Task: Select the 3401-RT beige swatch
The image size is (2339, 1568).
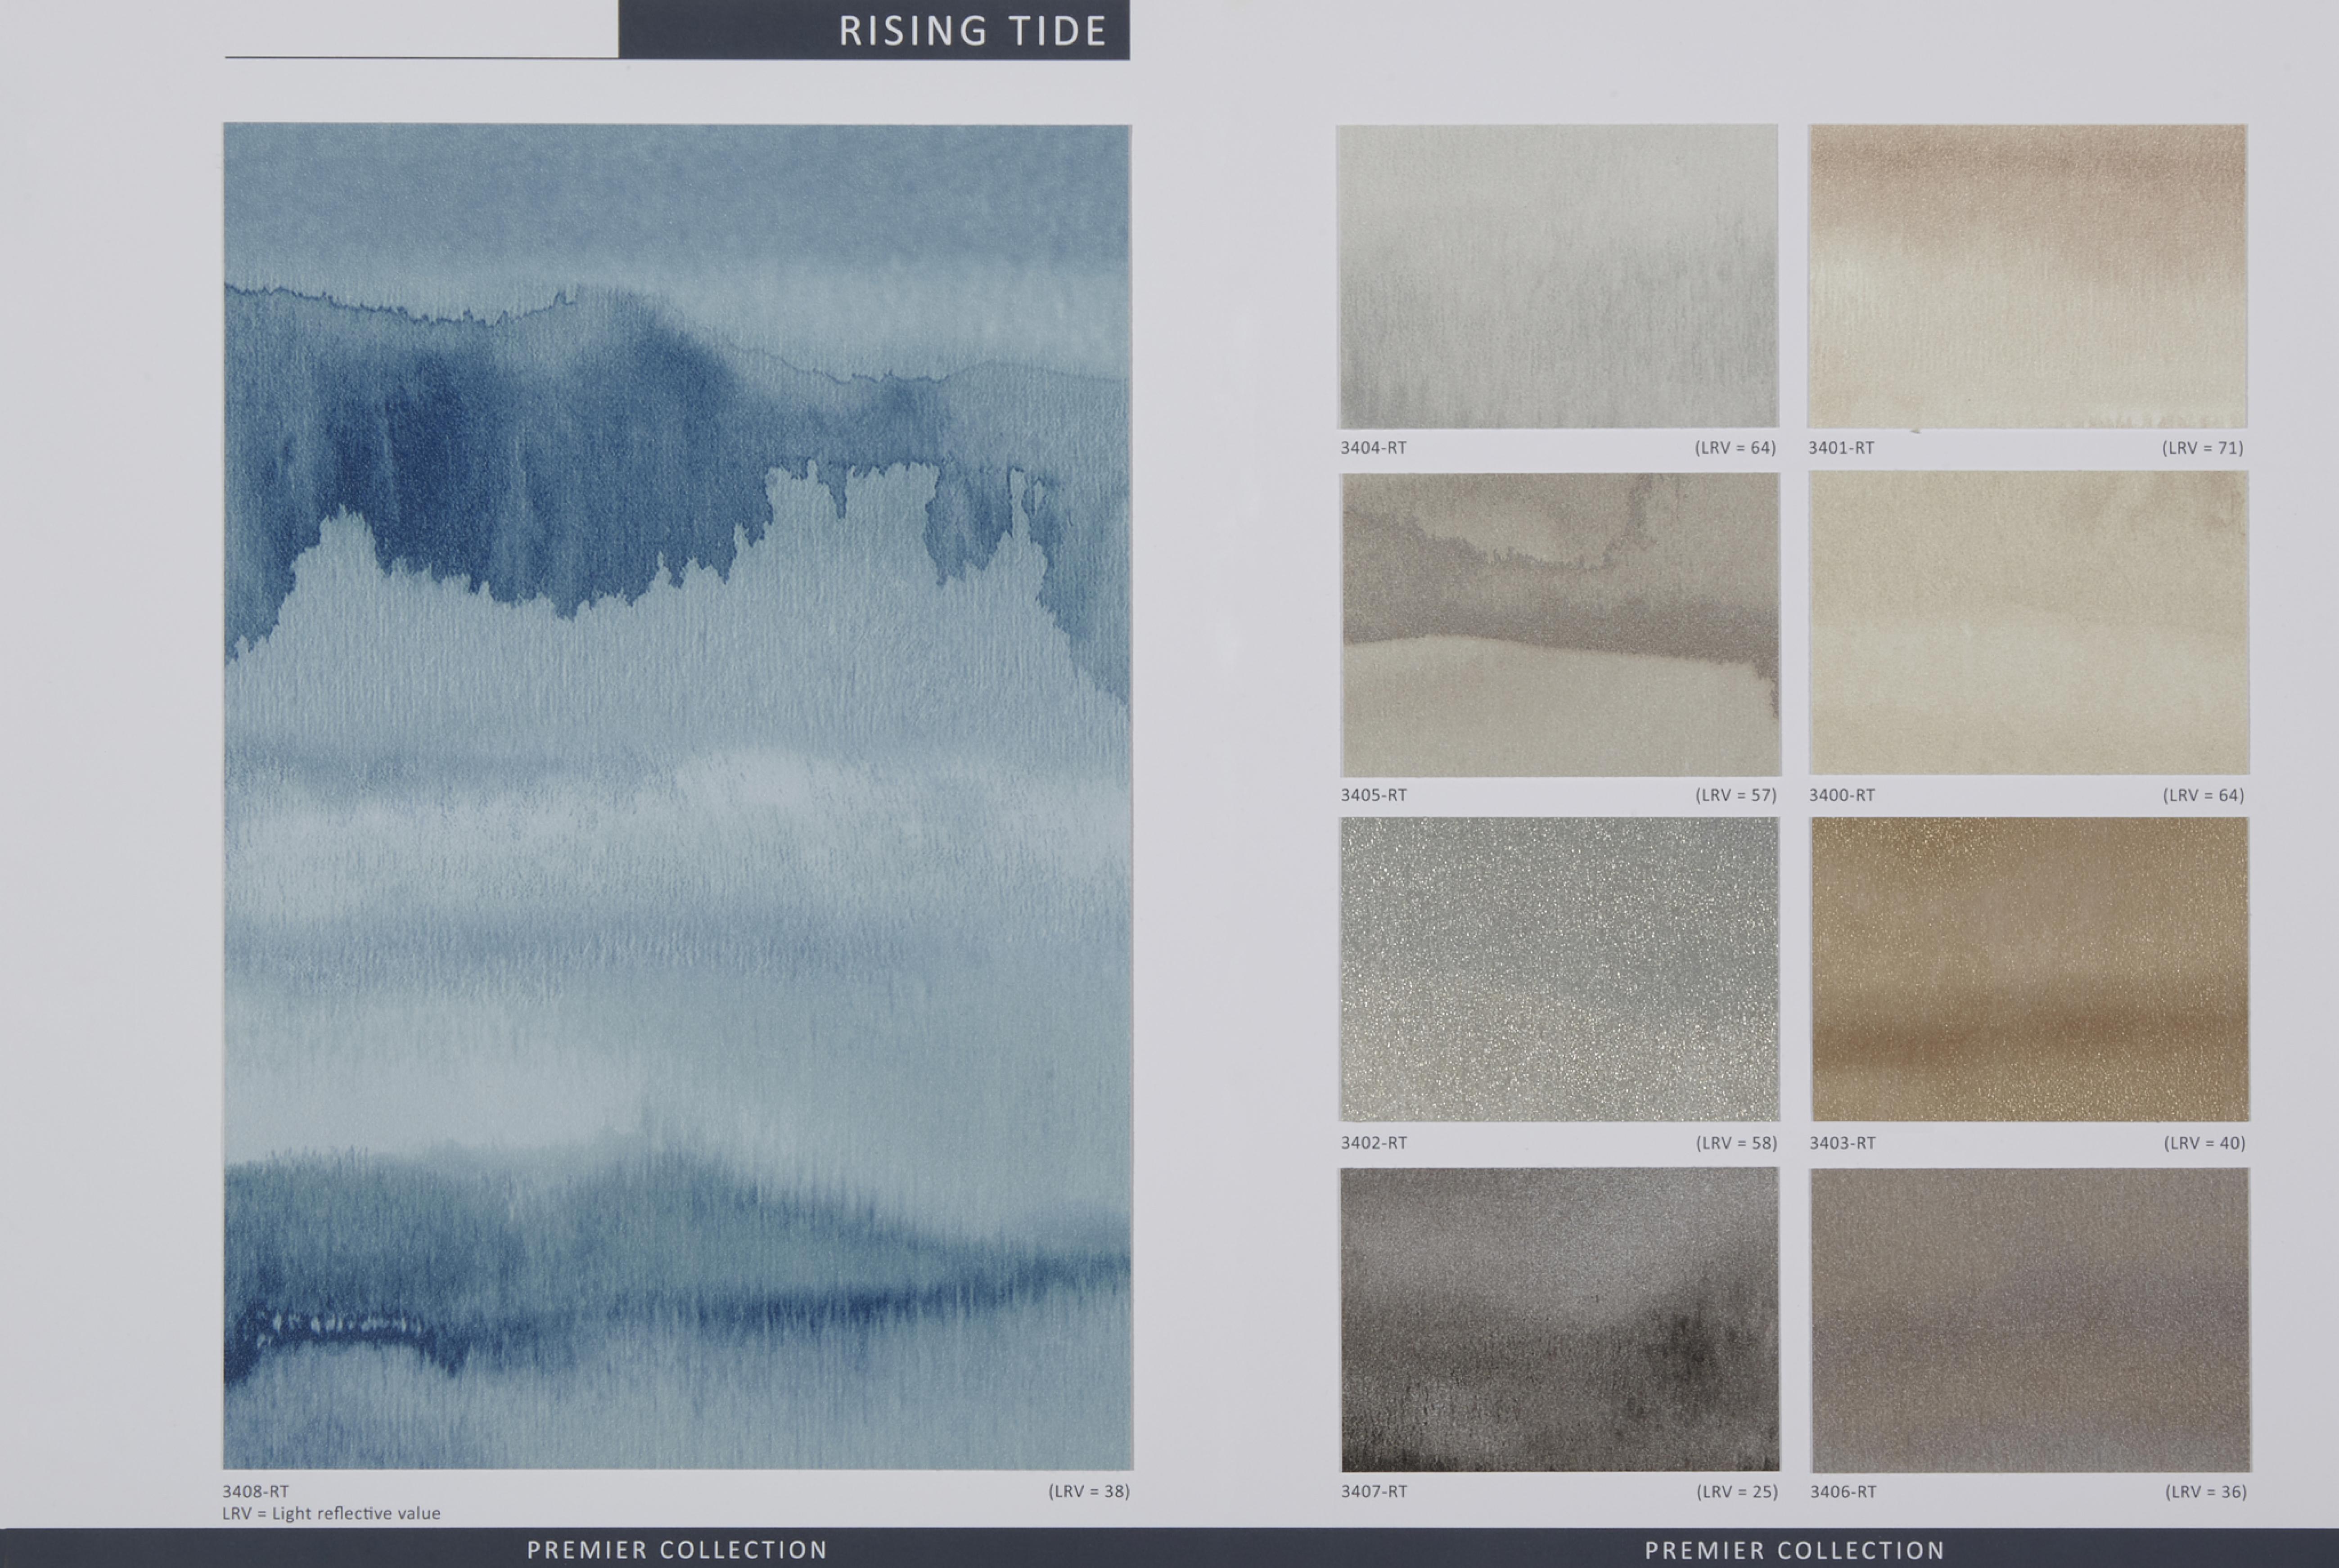Action: pyautogui.click(x=2027, y=276)
